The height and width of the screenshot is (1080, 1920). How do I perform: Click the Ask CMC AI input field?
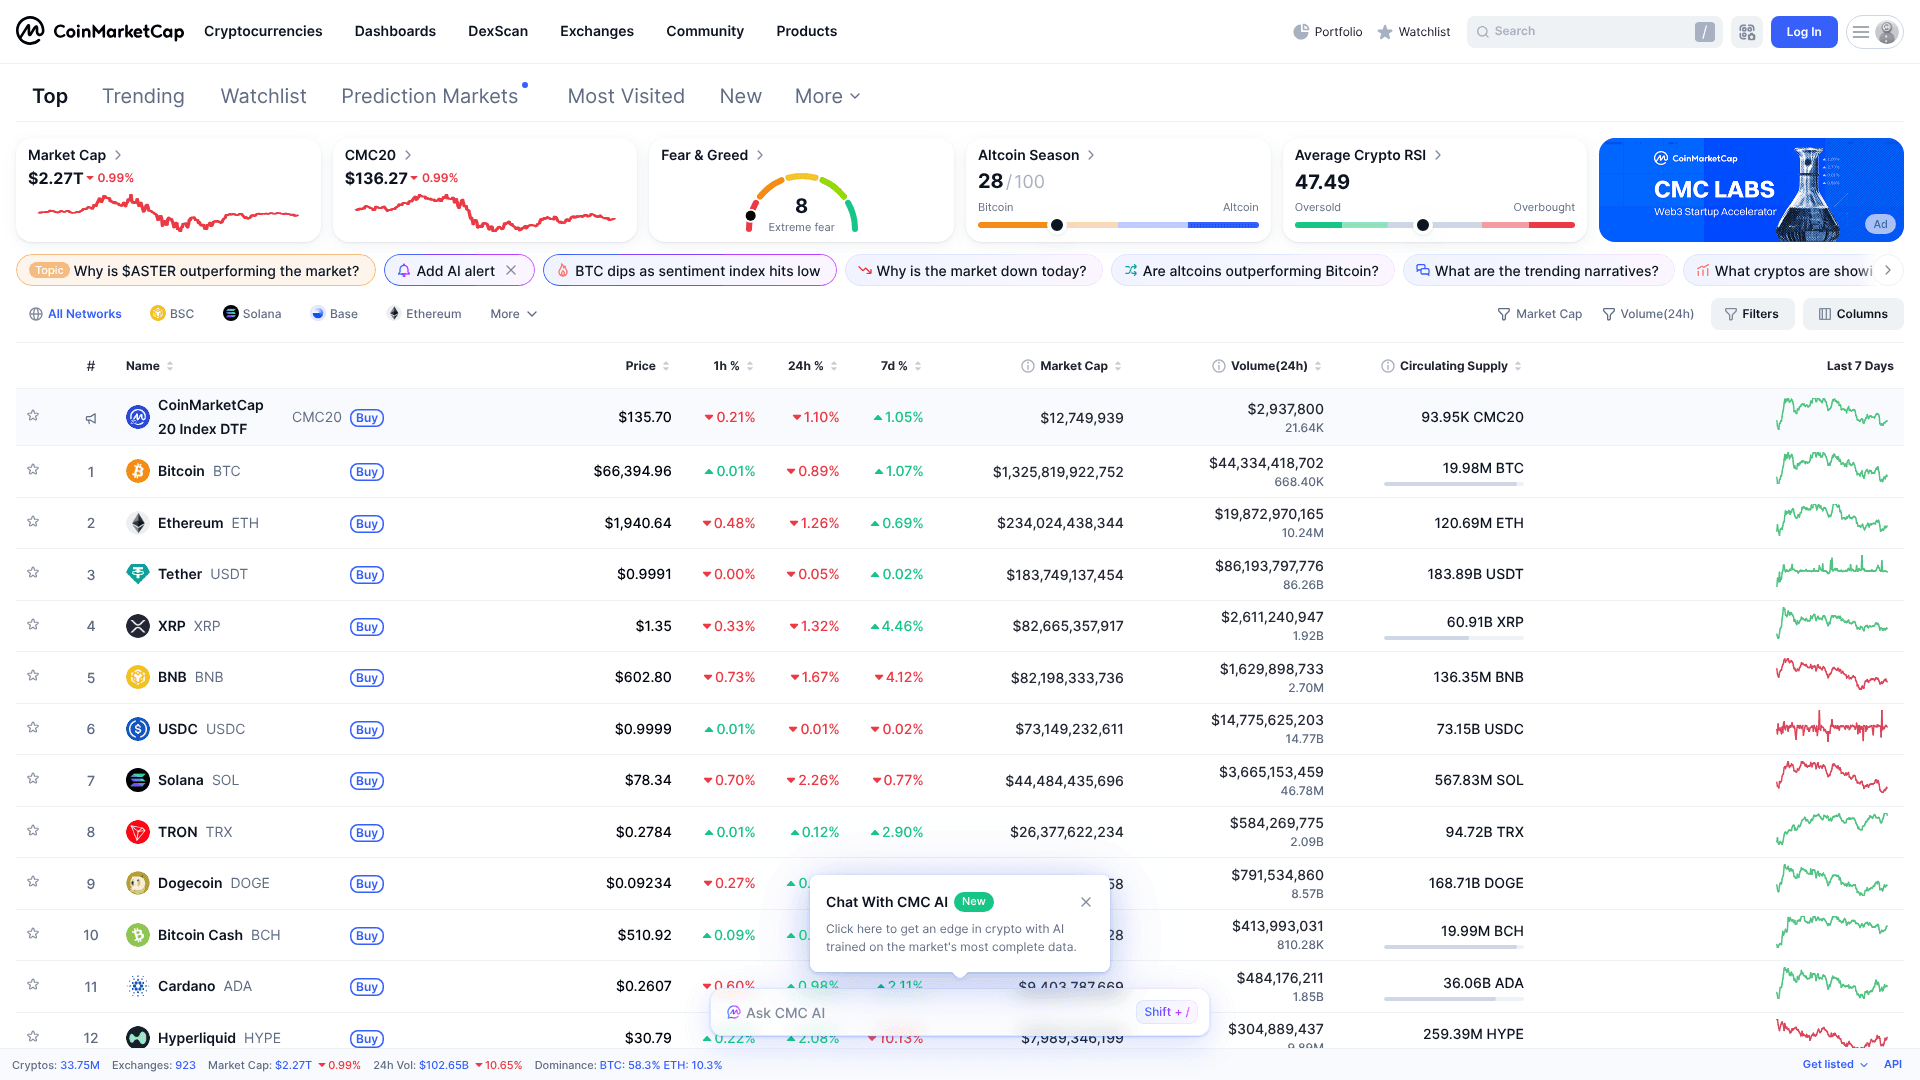point(920,1012)
